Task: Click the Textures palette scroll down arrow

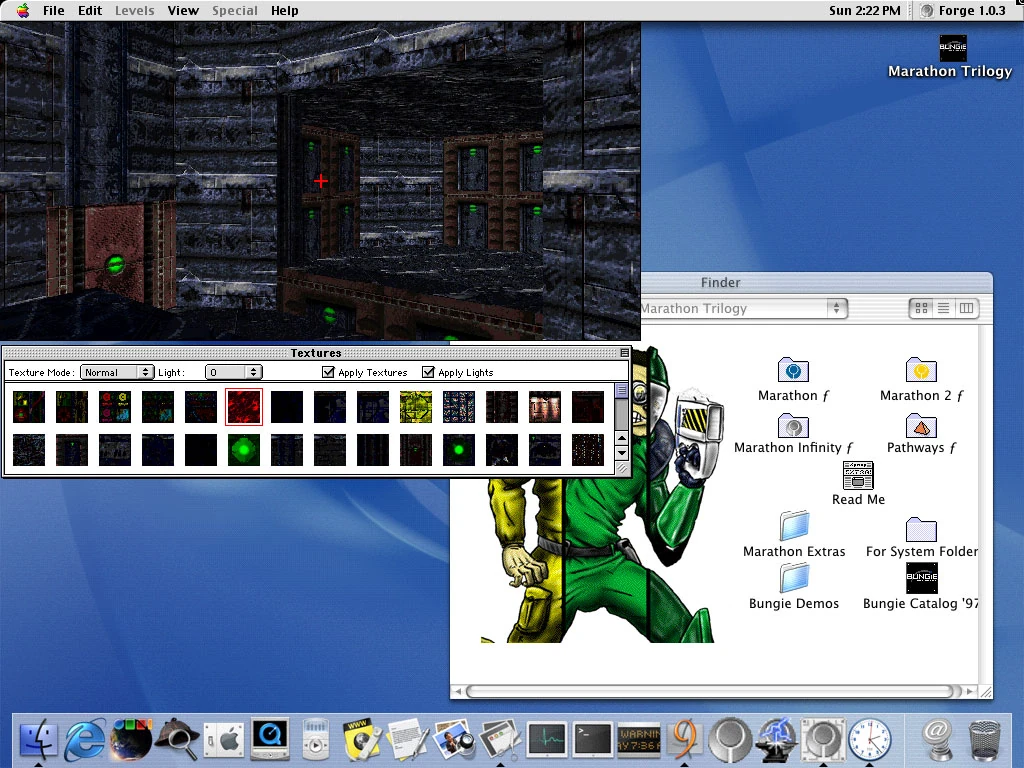Action: [x=621, y=452]
